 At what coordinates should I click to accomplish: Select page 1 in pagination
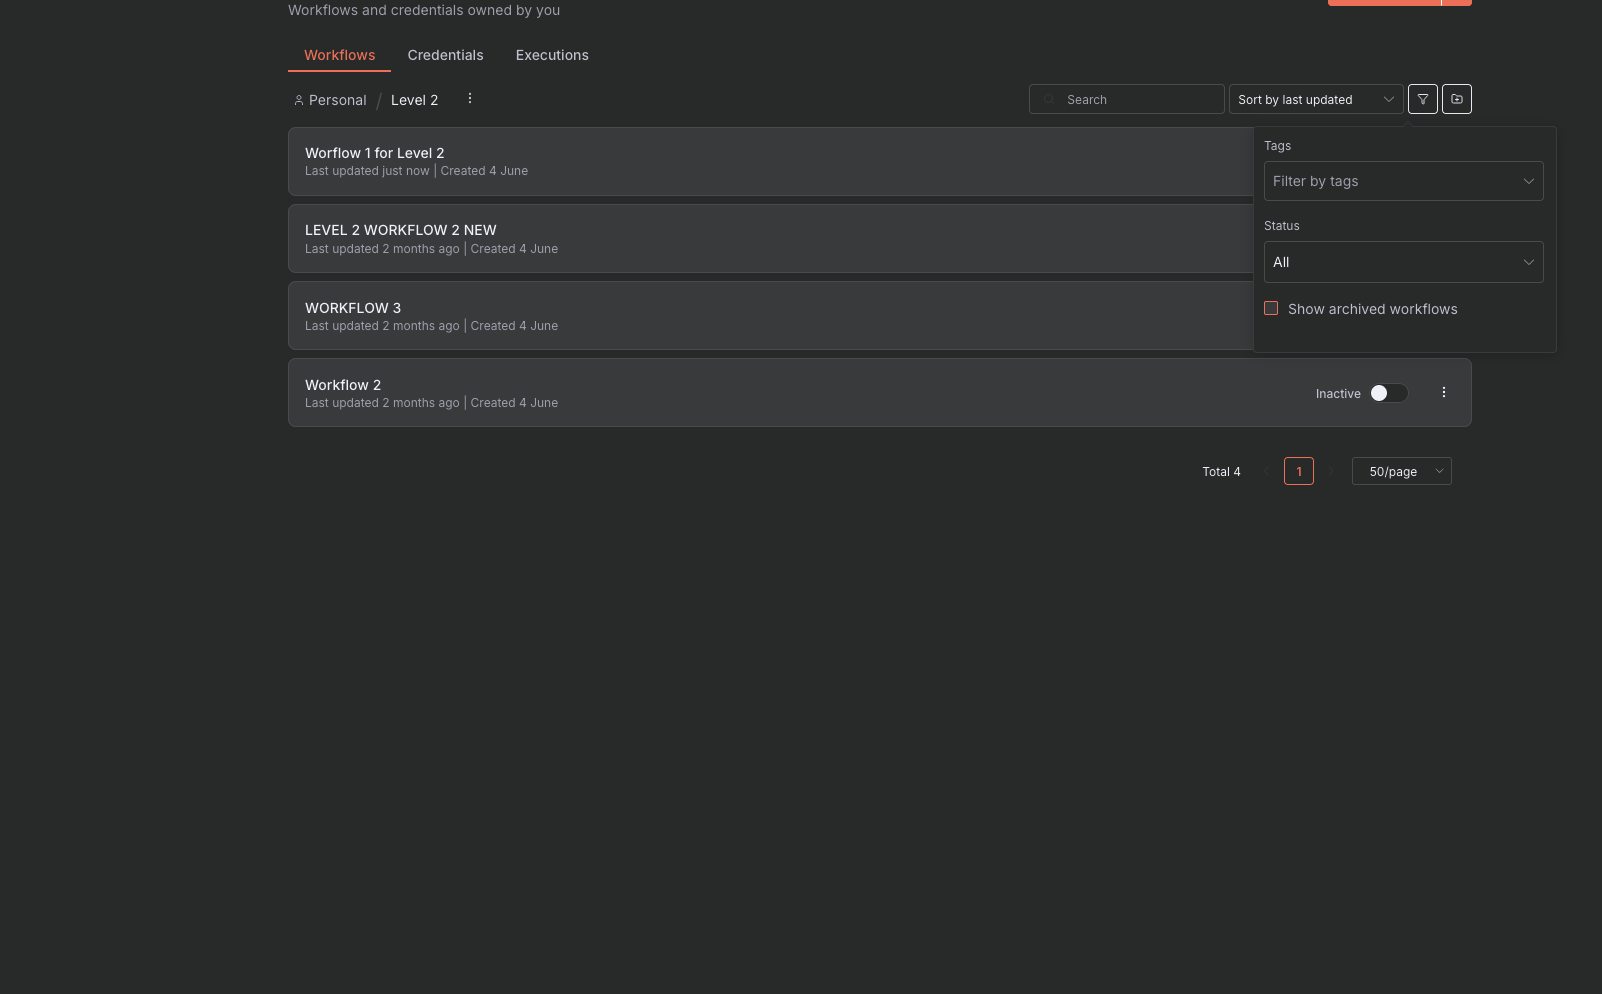click(1298, 471)
